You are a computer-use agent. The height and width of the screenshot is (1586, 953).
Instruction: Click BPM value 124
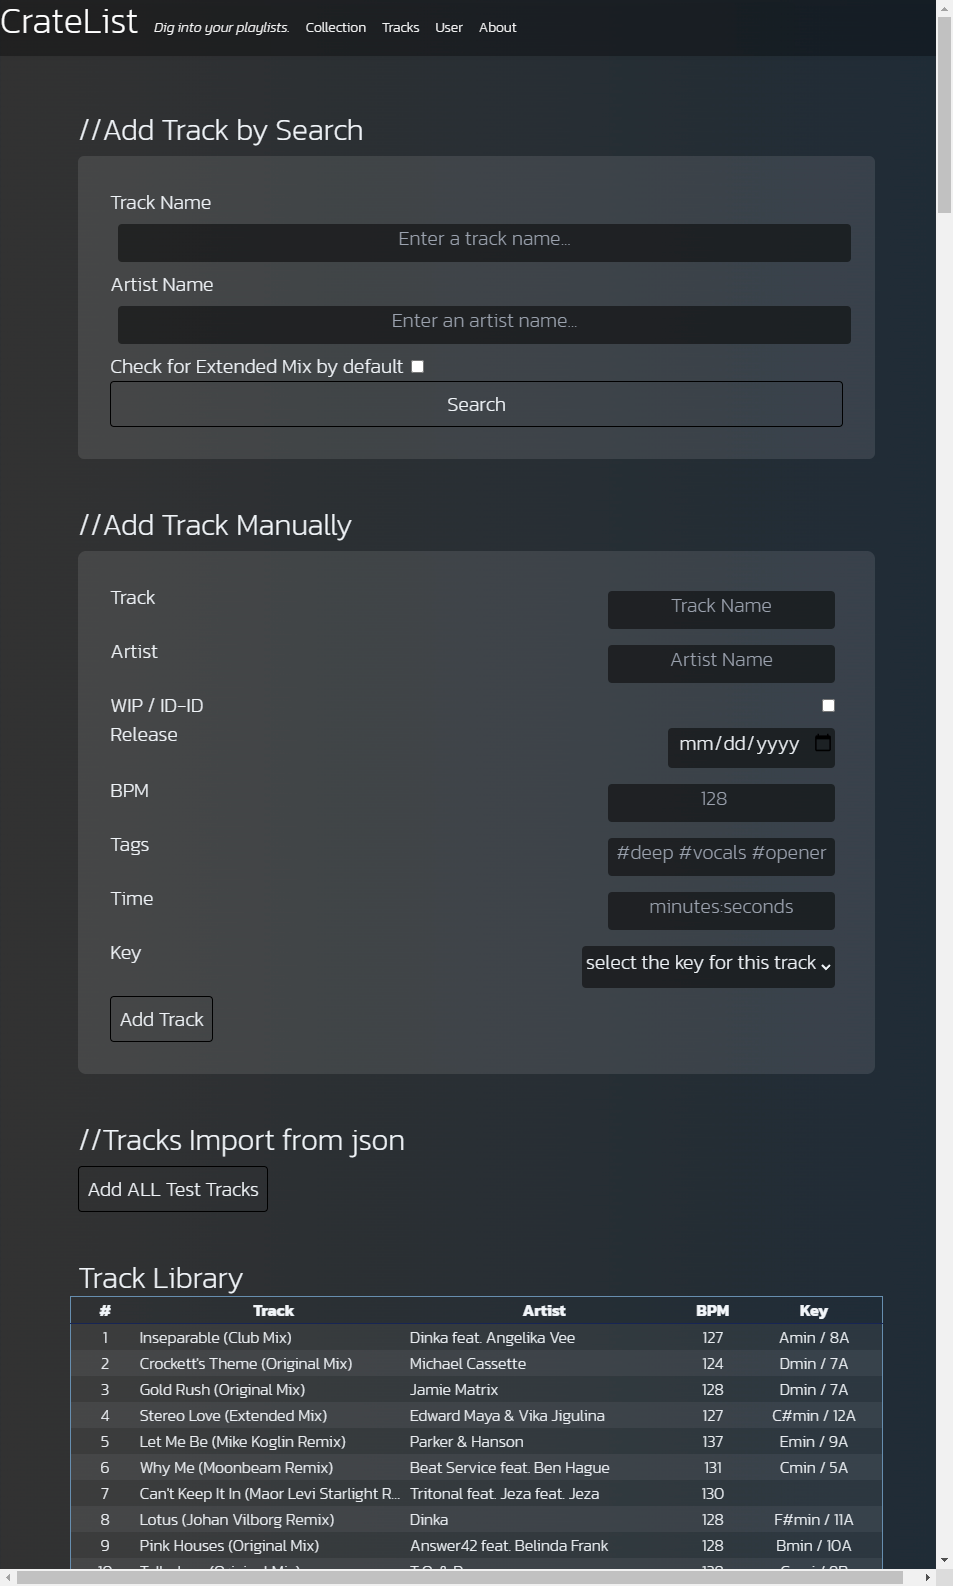712,1364
